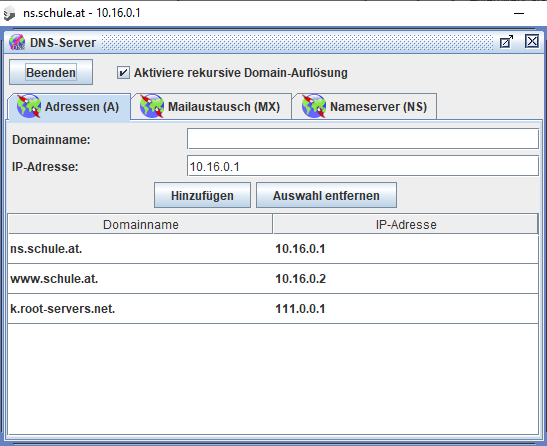Screen dimensions: 547x446
Task: Select the Adressen (A) tab
Action: tap(69, 106)
